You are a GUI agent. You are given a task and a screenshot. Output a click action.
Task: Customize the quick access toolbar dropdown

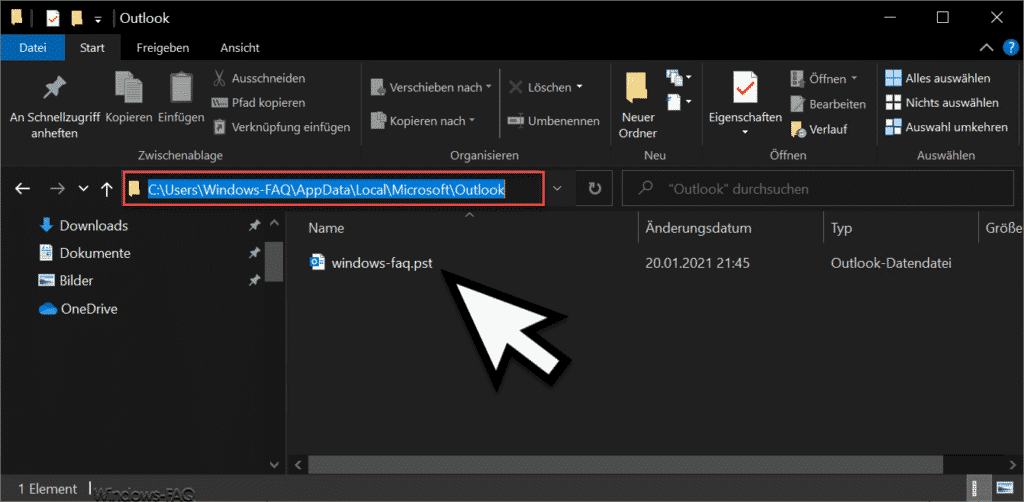point(98,20)
